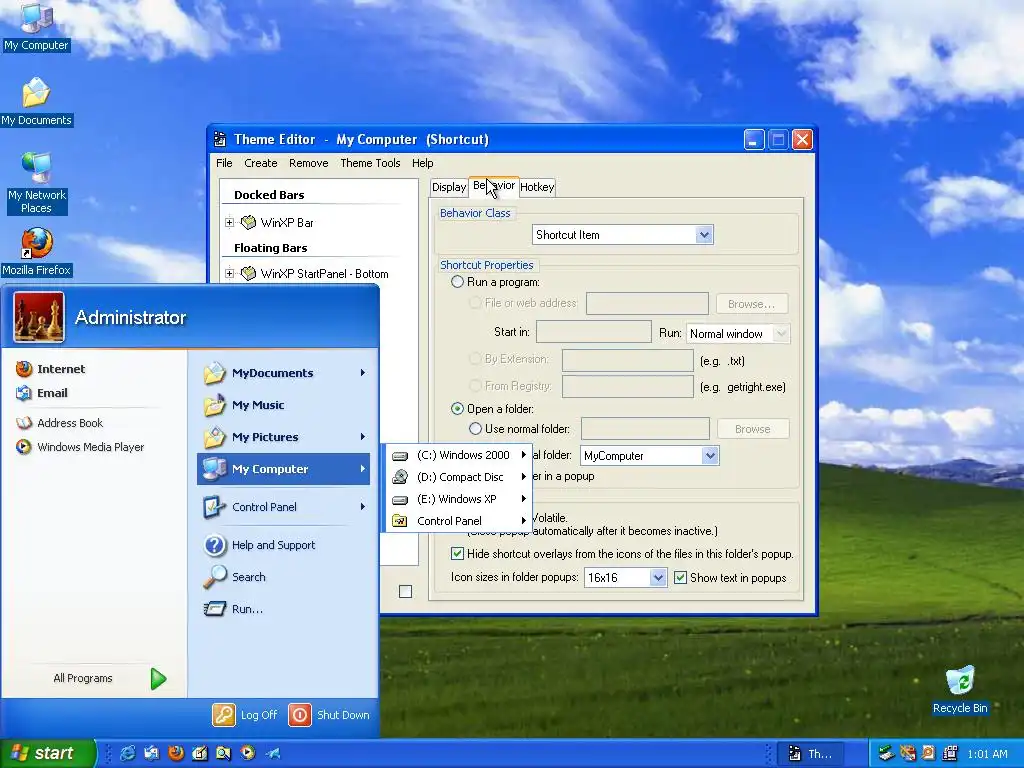This screenshot has width=1024, height=768.
Task: Click the Safely Remove Hardware tray icon
Action: (x=886, y=754)
